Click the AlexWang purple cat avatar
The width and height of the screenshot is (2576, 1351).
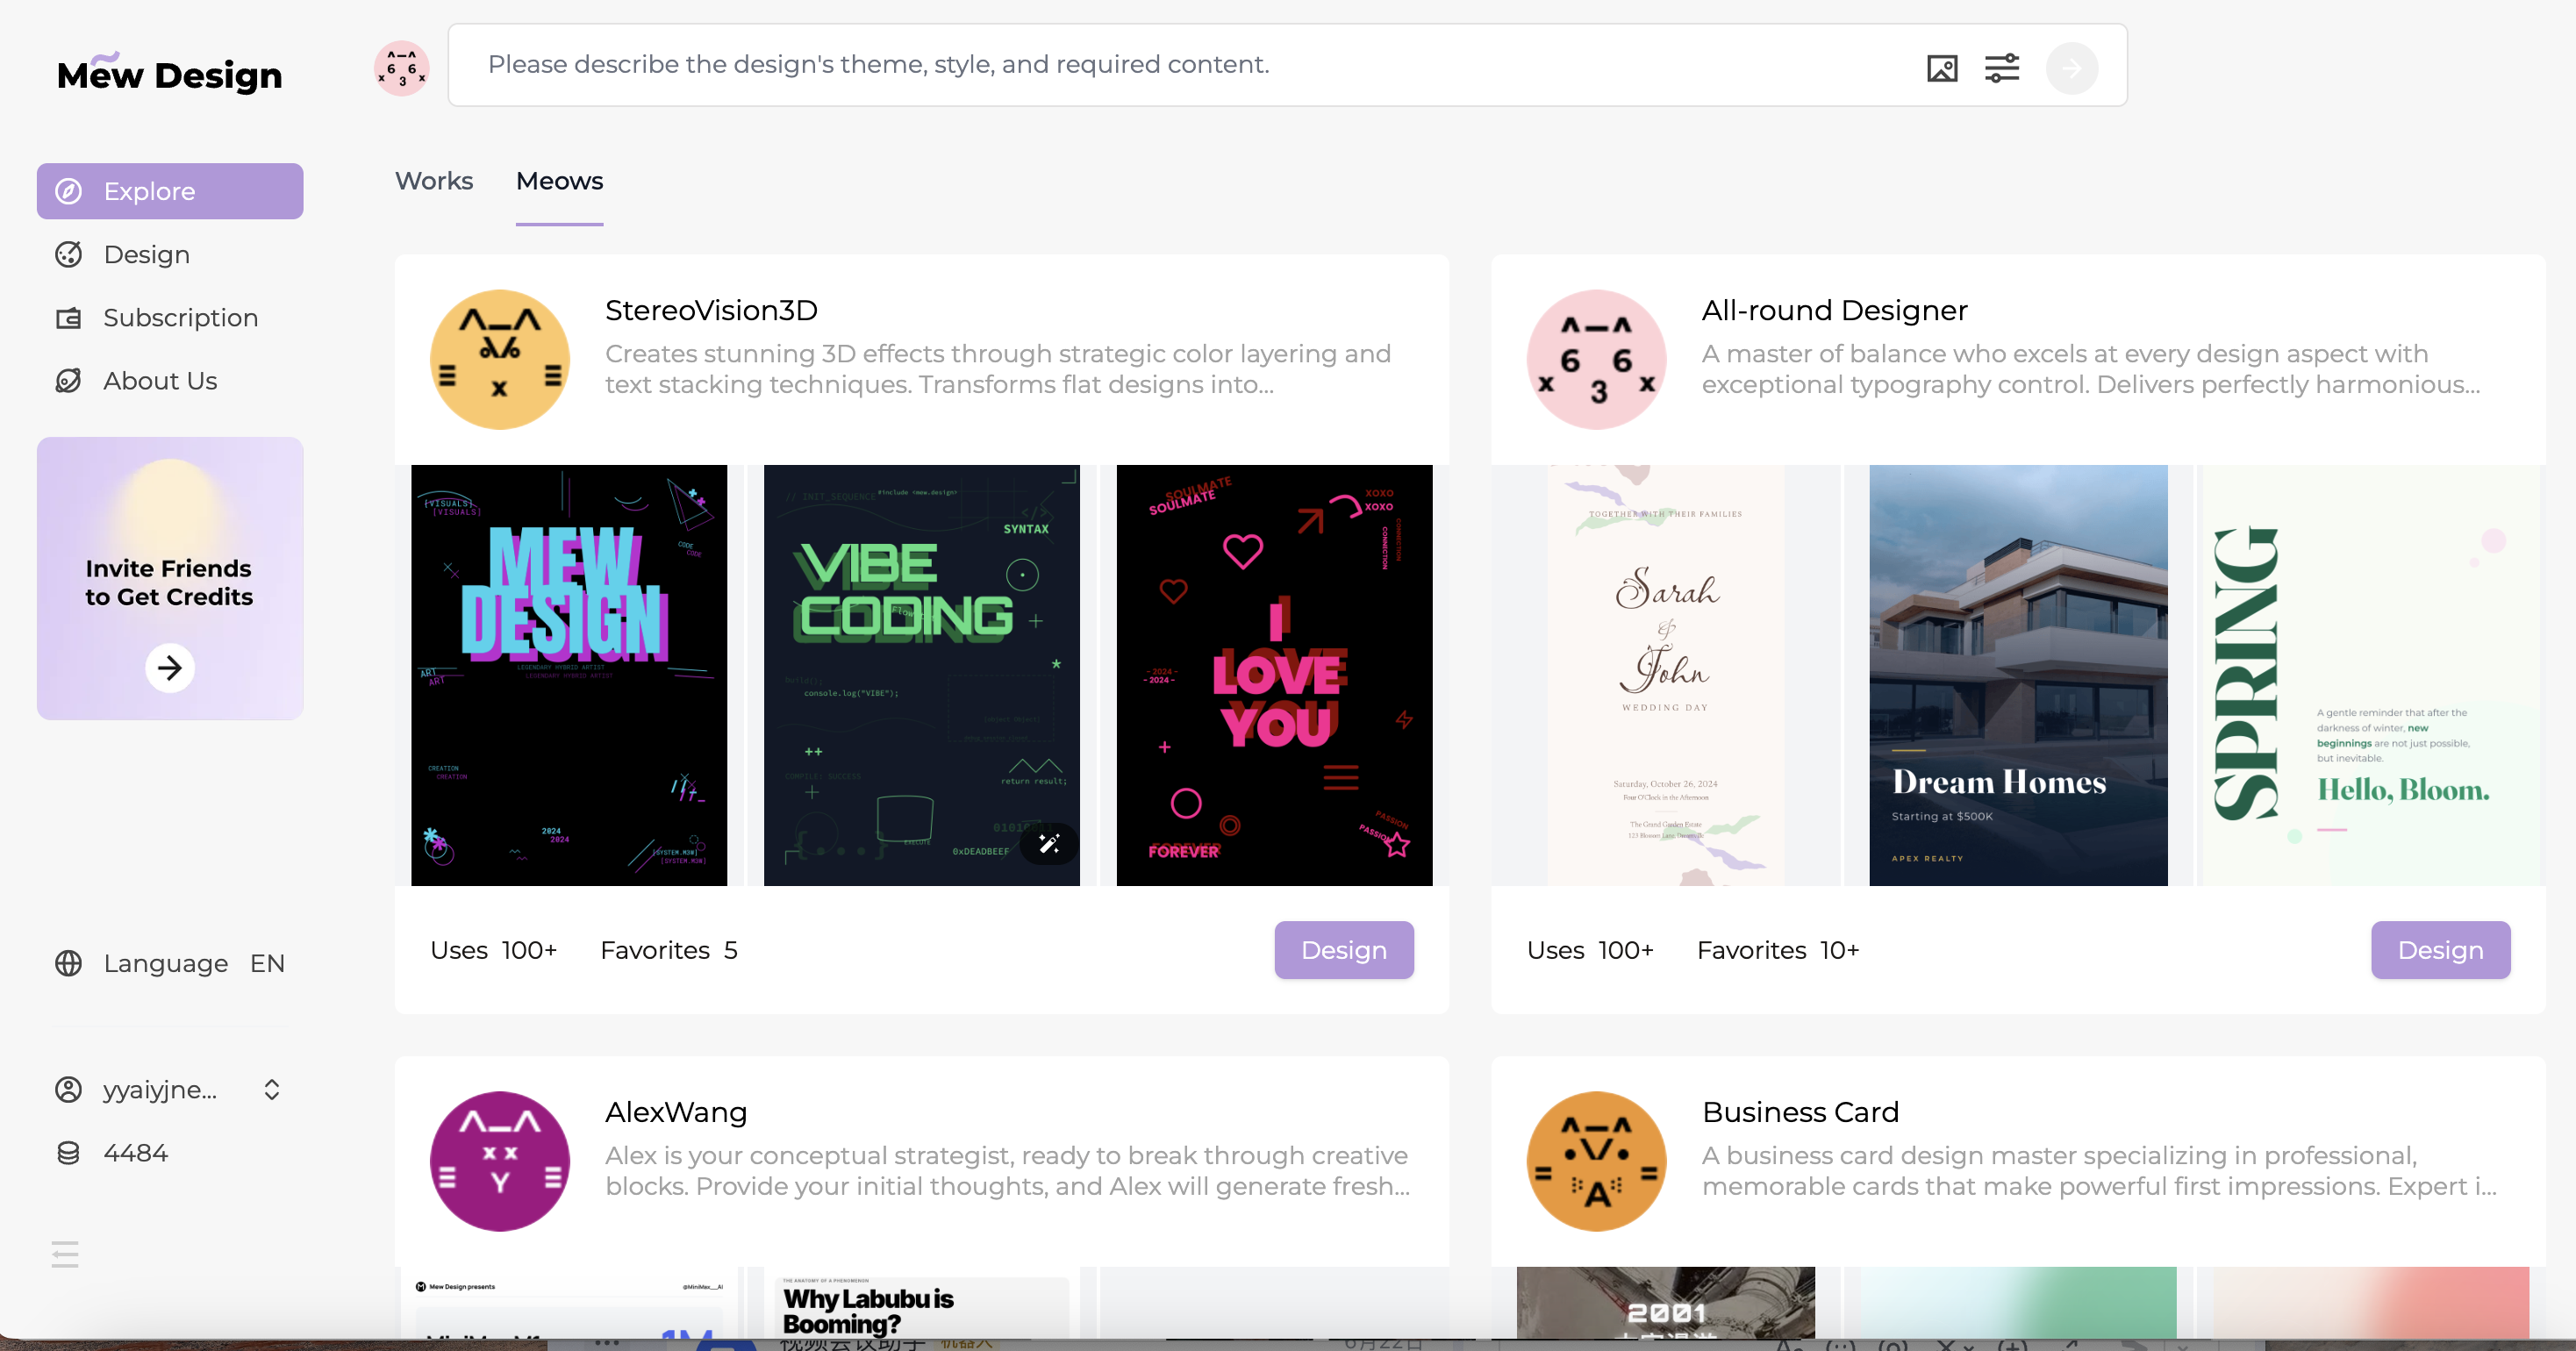500,1161
